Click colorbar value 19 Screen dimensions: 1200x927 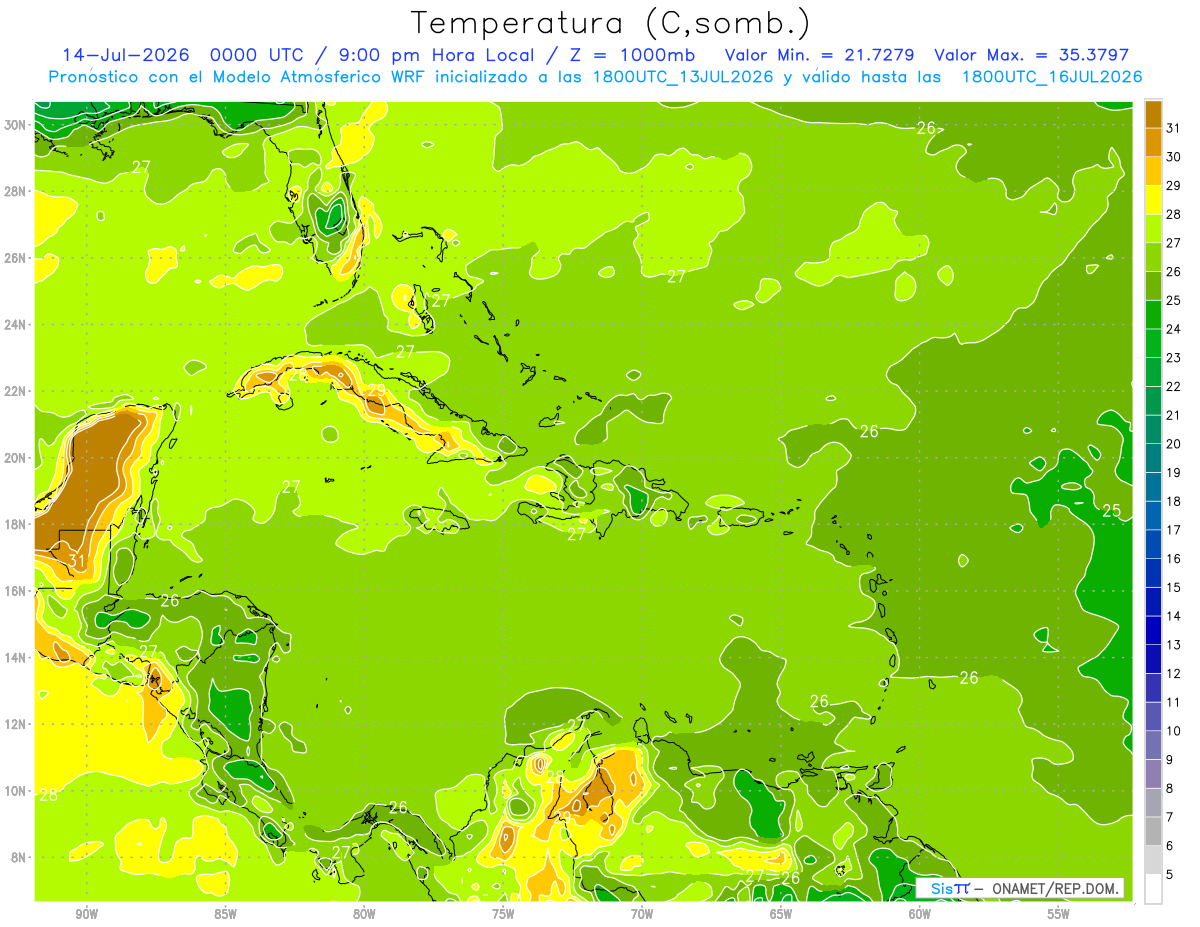tap(1173, 472)
